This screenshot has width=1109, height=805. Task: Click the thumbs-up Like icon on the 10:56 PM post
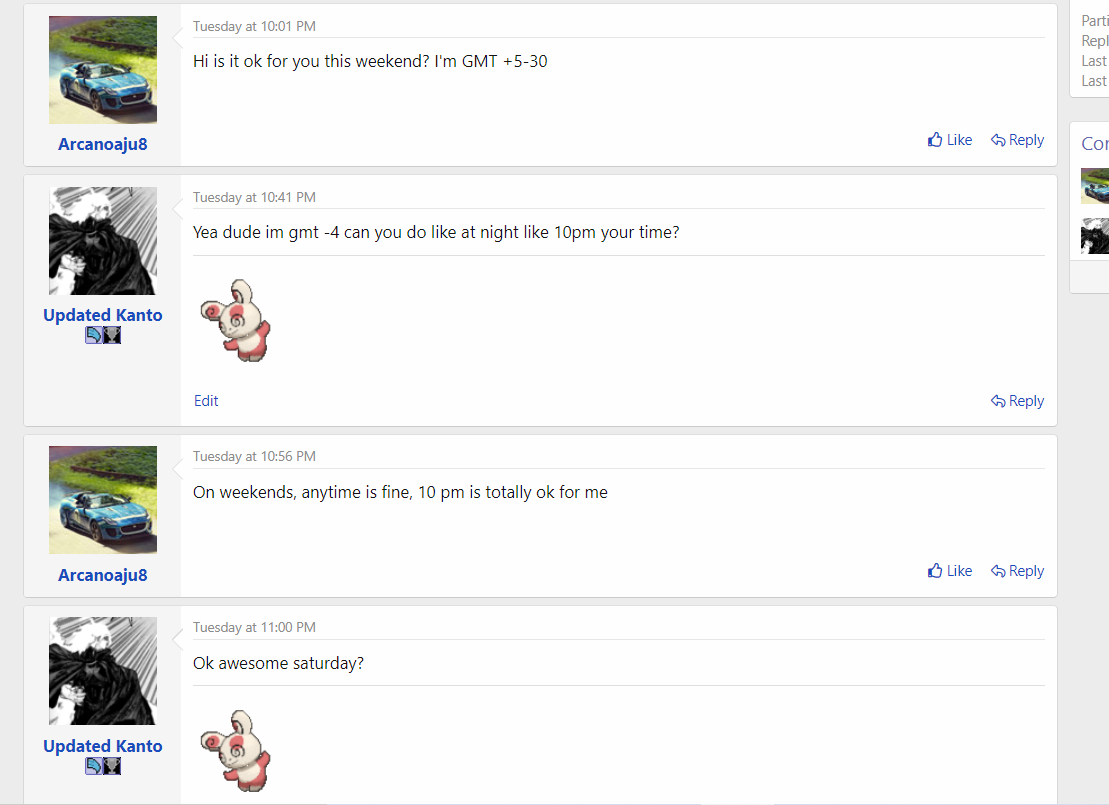935,571
